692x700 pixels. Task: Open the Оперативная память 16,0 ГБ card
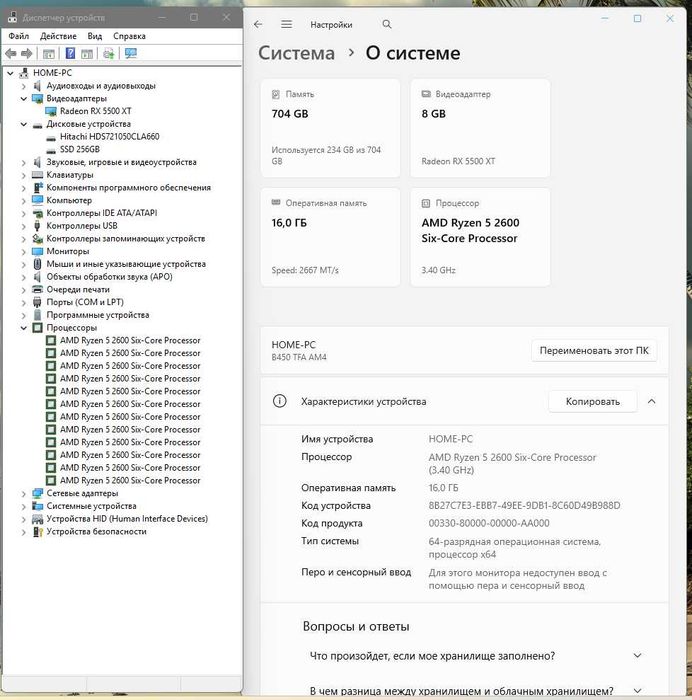coord(330,237)
